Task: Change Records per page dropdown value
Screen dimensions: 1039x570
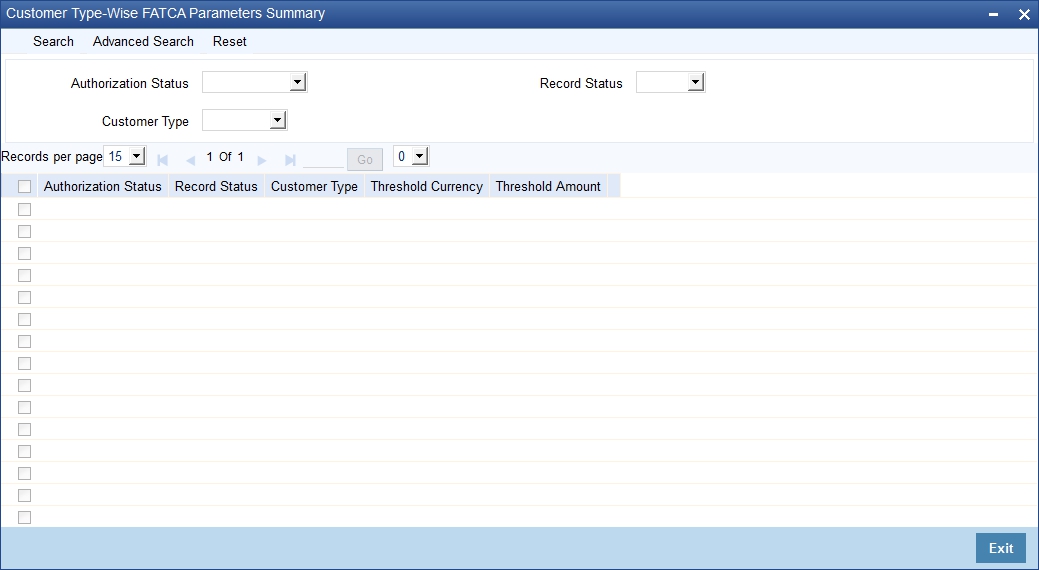Action: point(125,156)
